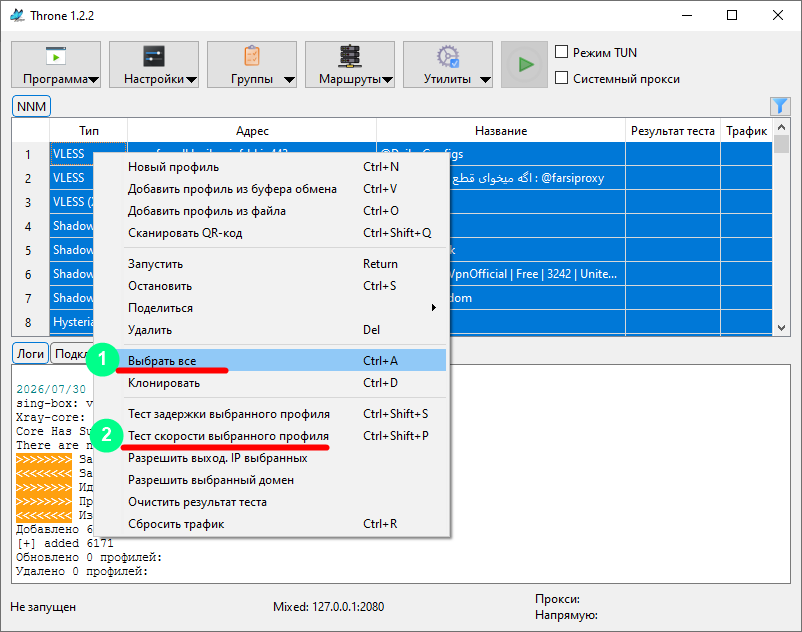The image size is (802, 632).
Task: Click VLESS type cell in row 2
Action: point(72,178)
